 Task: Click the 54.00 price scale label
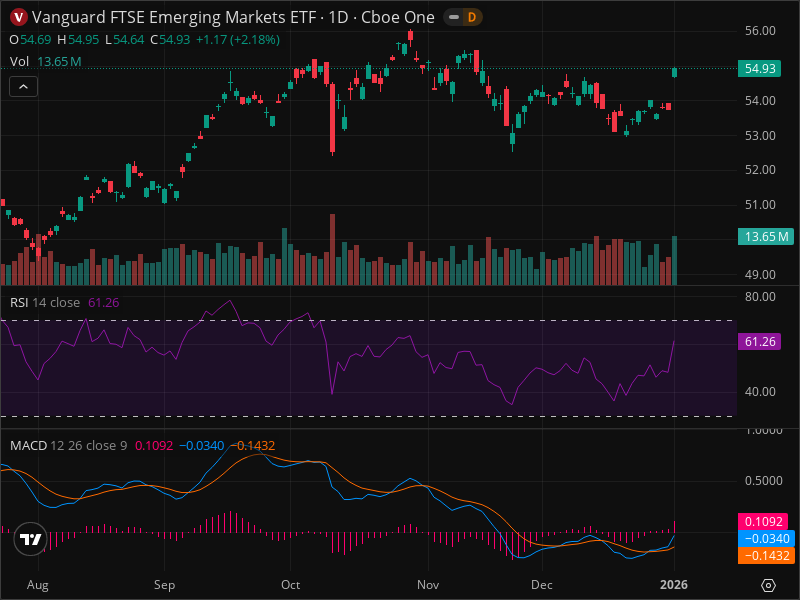pyautogui.click(x=760, y=101)
